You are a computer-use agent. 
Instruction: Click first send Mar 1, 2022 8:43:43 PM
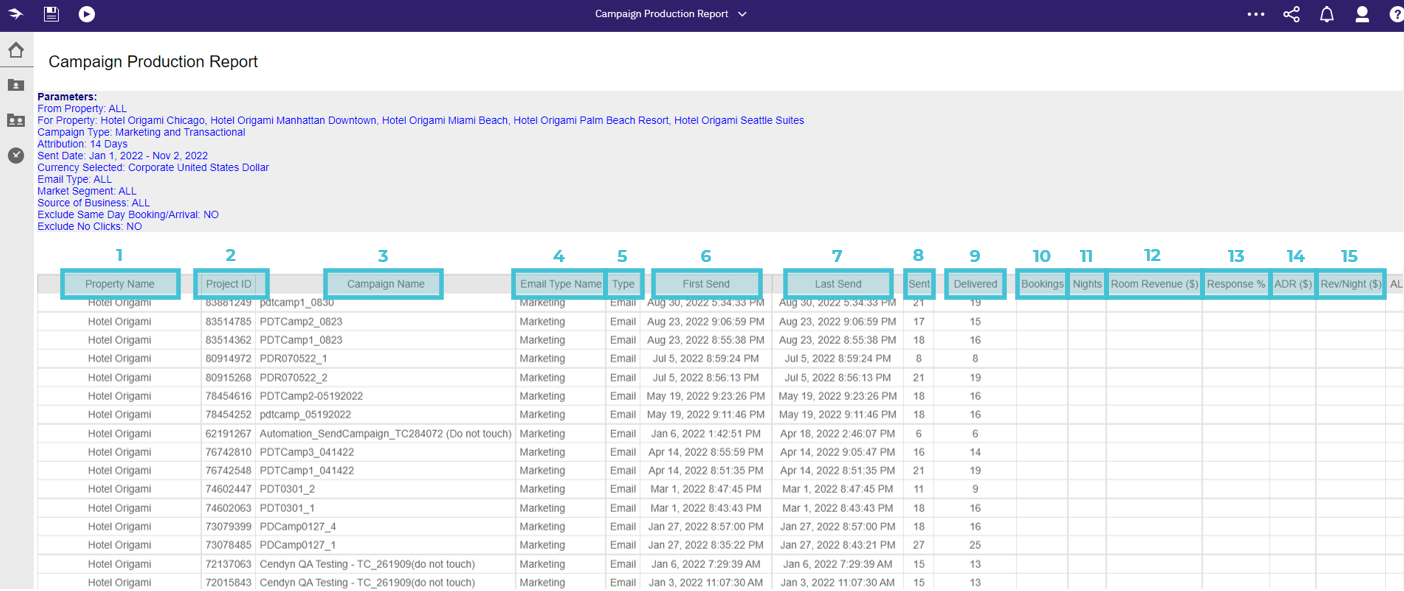[x=706, y=508]
